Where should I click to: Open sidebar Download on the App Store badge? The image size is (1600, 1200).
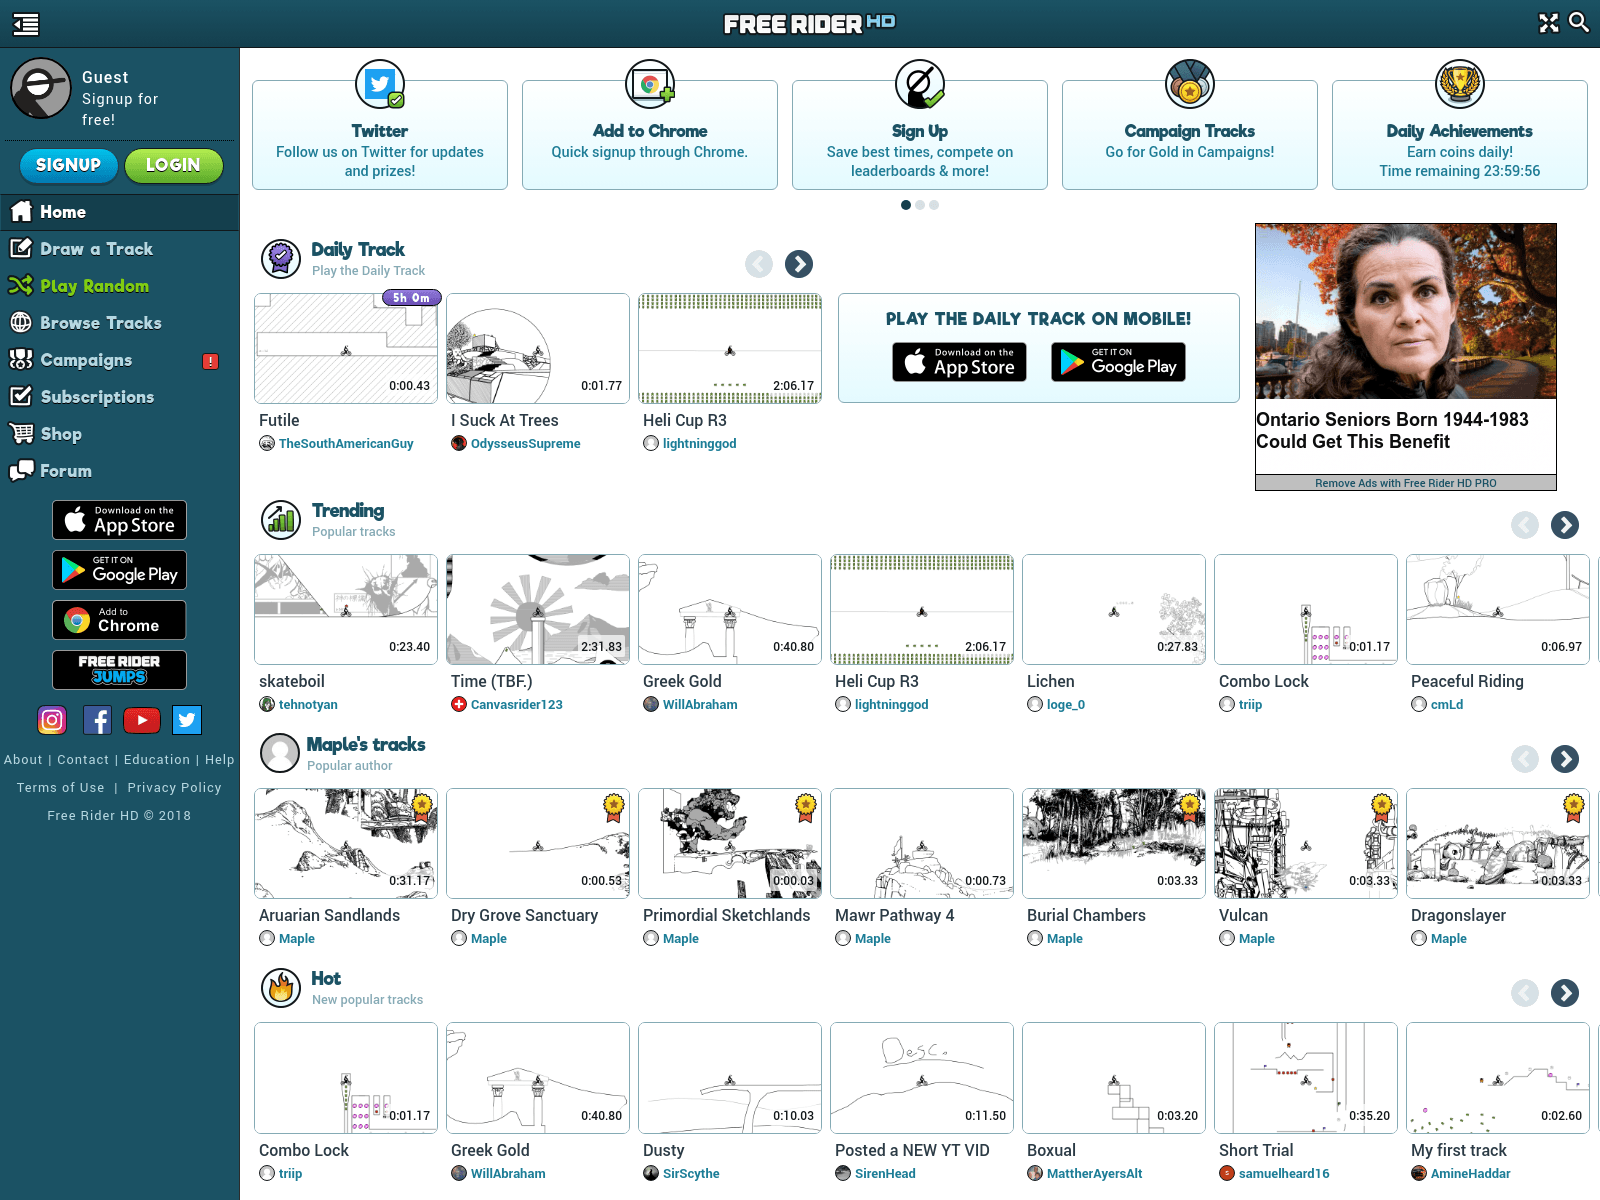[119, 520]
